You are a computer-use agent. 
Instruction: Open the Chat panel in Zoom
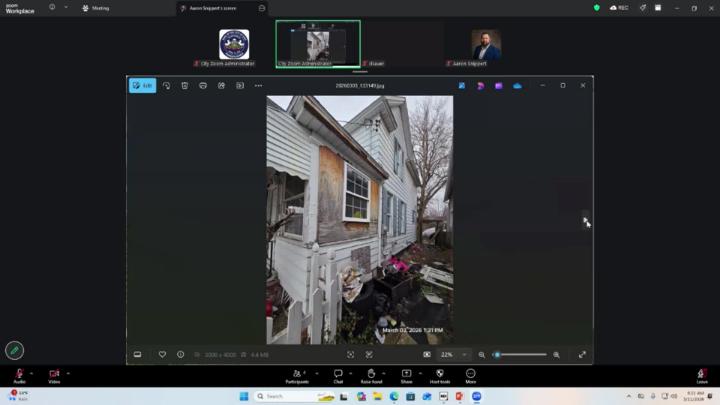click(338, 375)
